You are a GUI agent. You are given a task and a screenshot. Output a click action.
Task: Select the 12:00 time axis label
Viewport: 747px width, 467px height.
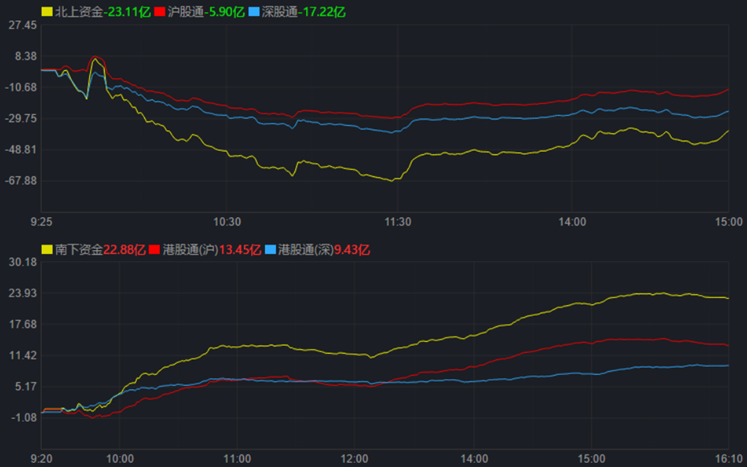click(x=355, y=459)
